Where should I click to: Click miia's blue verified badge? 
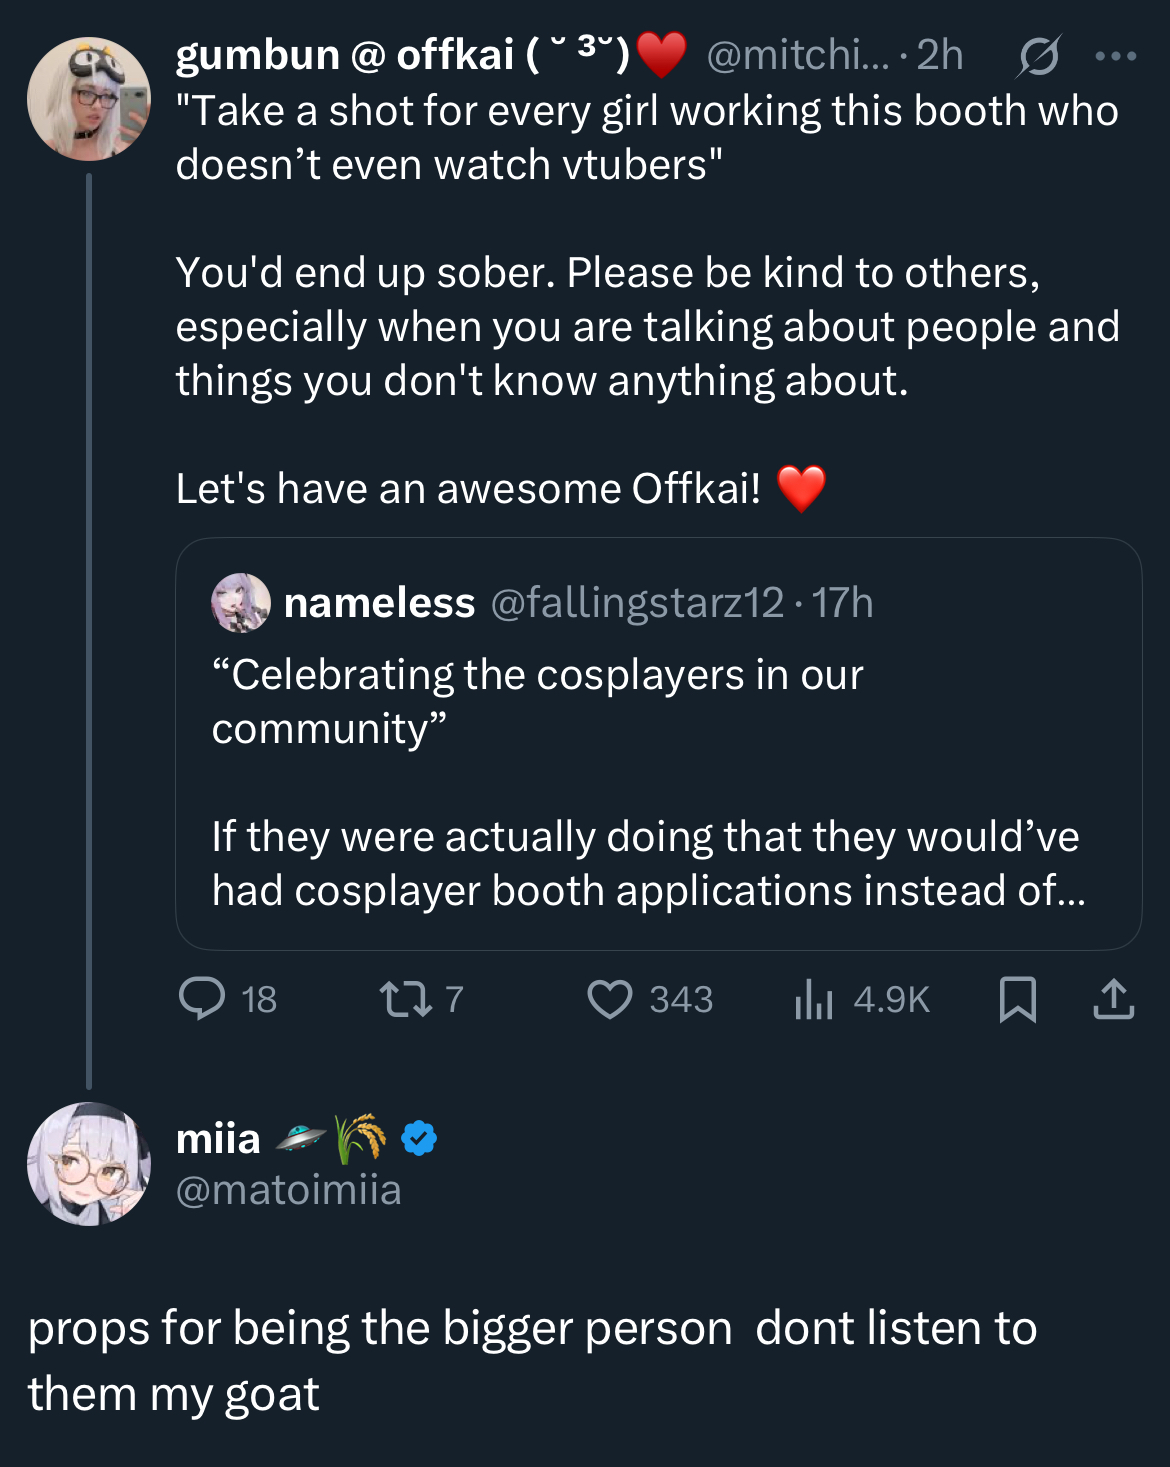click(419, 1138)
